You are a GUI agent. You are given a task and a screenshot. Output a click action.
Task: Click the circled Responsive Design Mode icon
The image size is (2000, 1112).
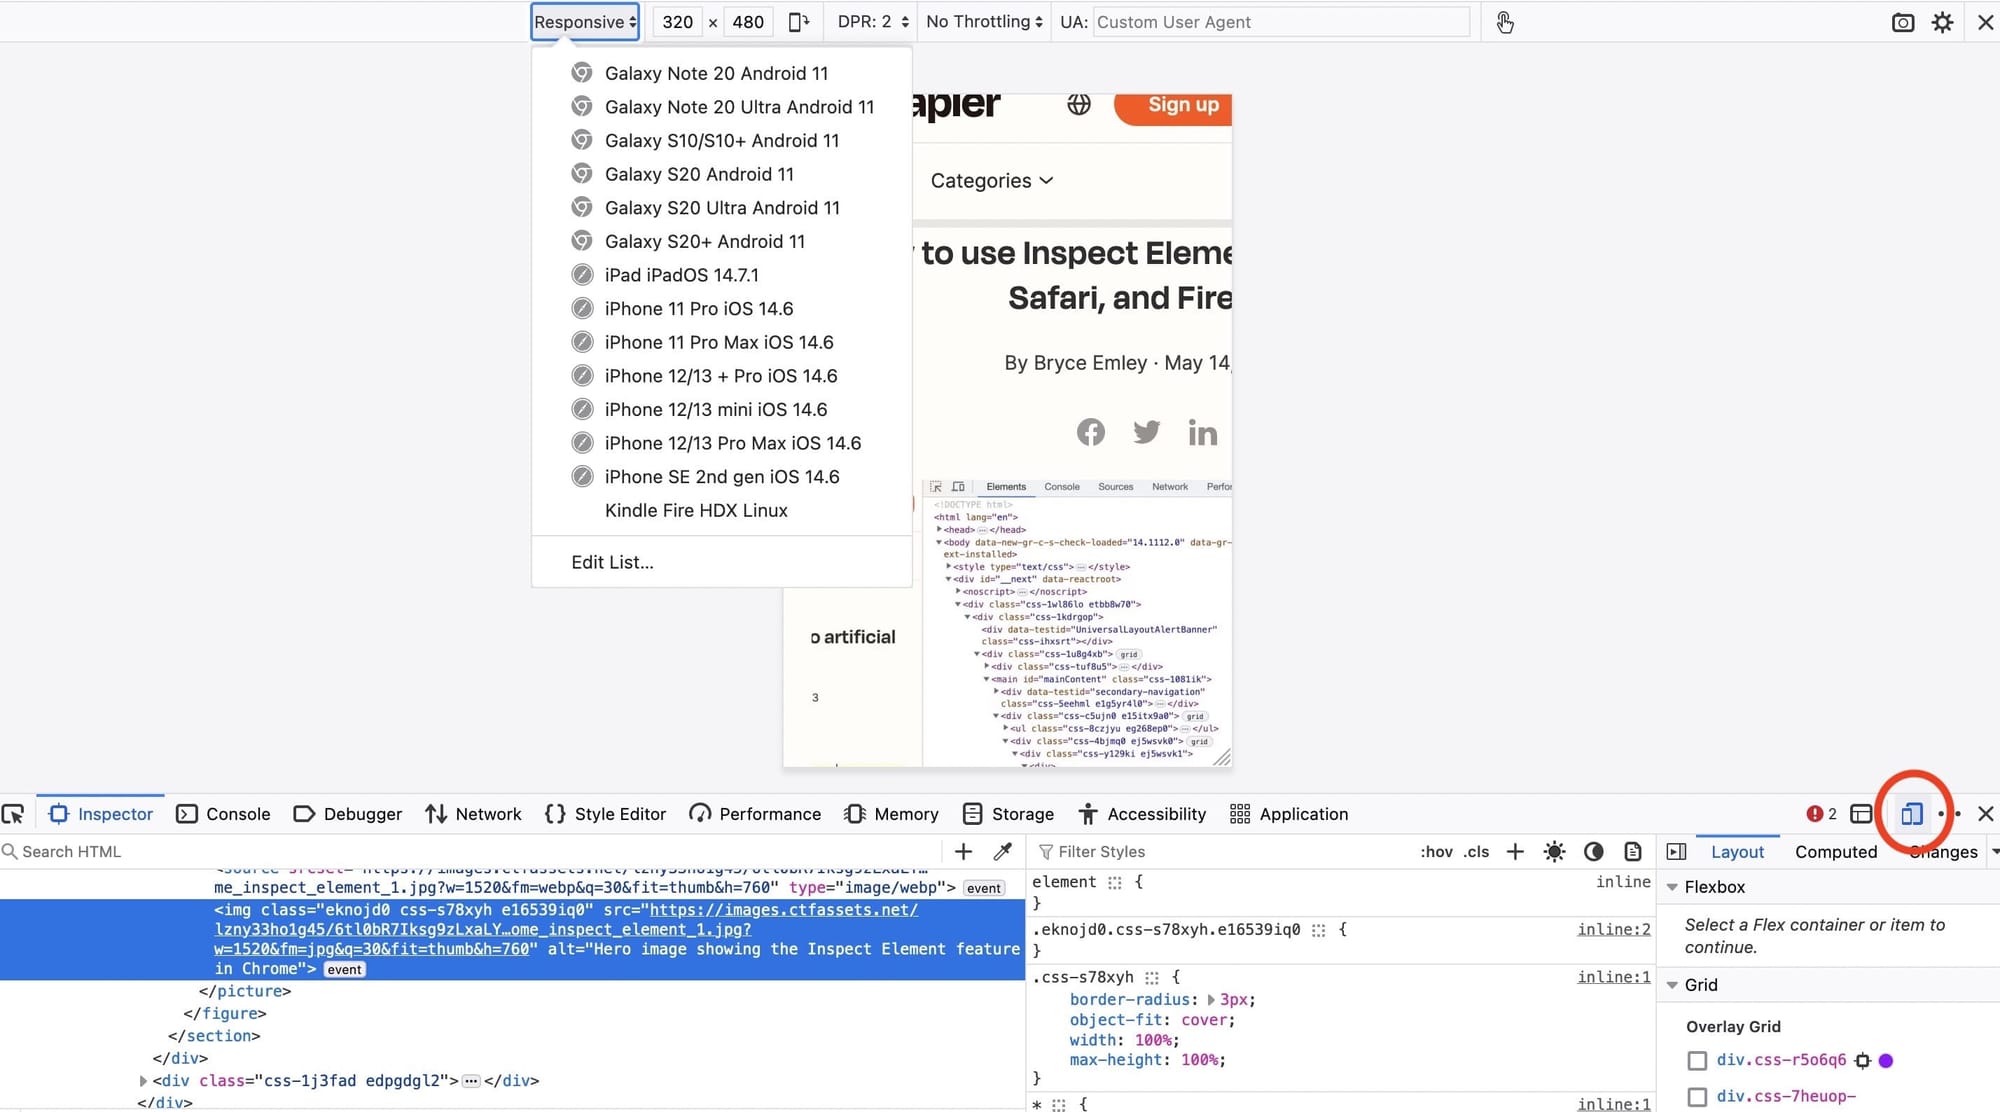pyautogui.click(x=1911, y=814)
